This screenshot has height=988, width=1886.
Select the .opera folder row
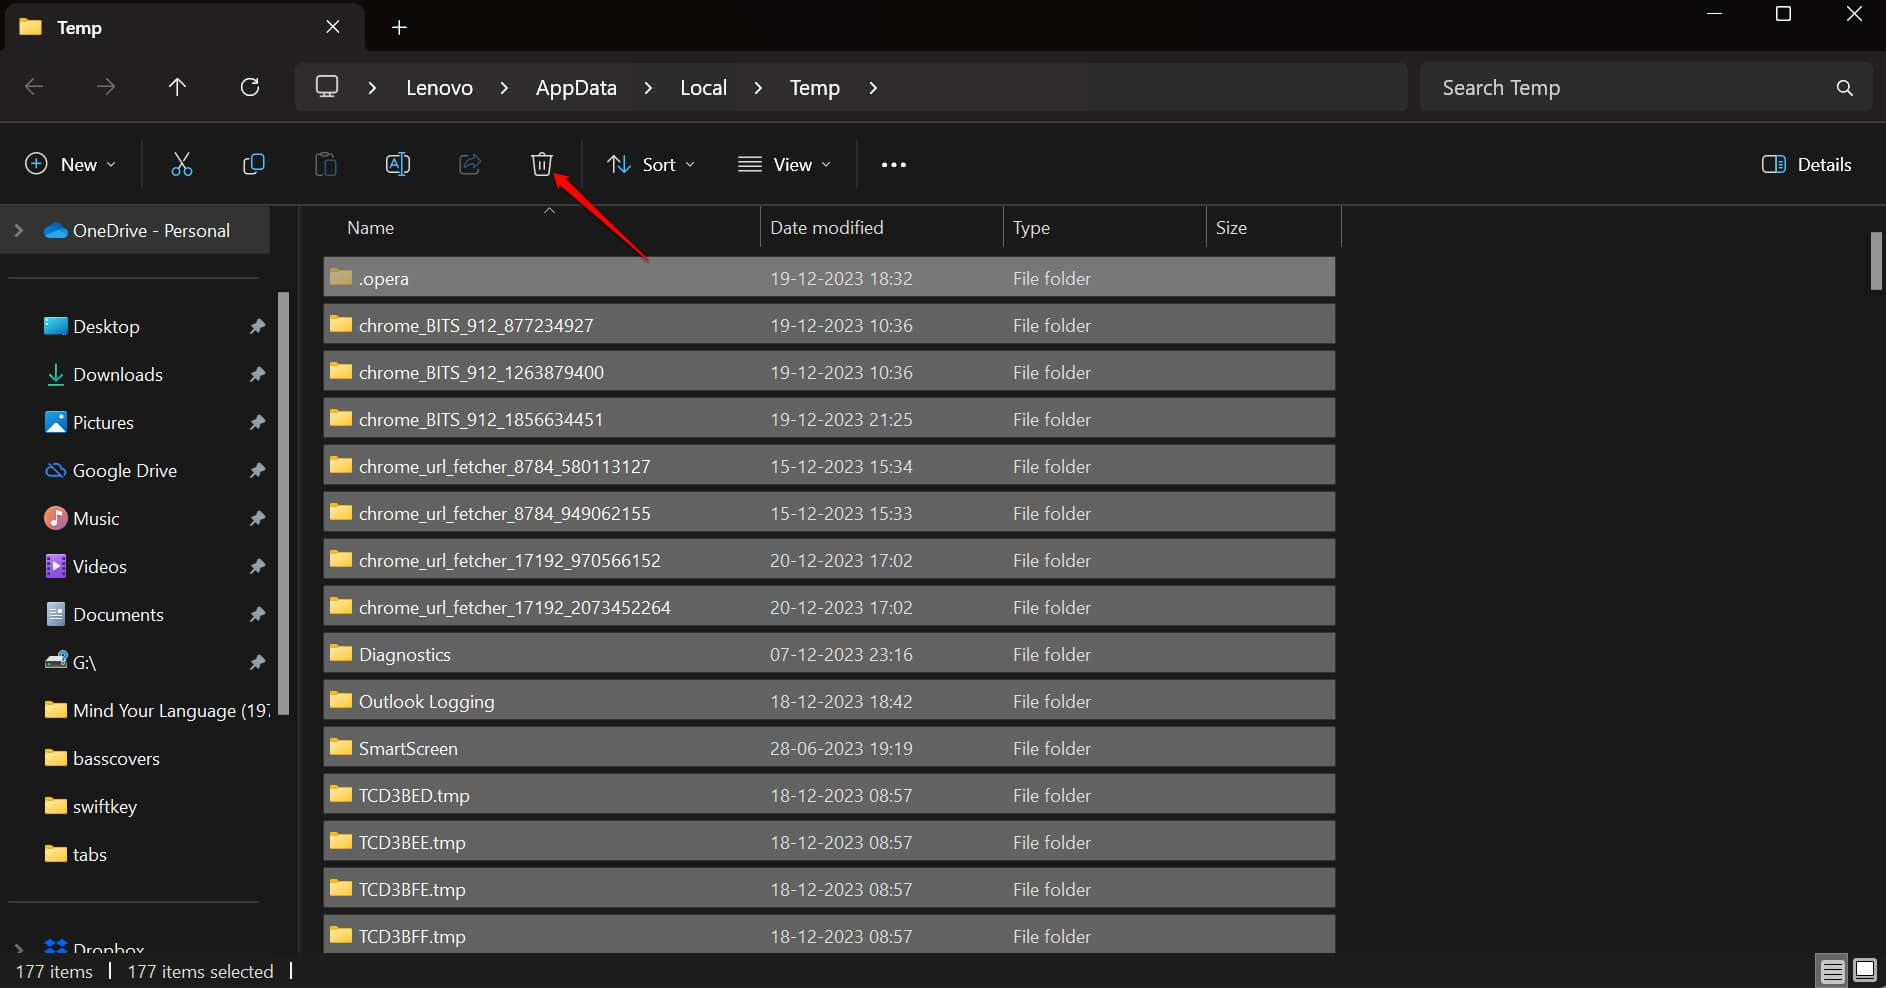tap(829, 277)
